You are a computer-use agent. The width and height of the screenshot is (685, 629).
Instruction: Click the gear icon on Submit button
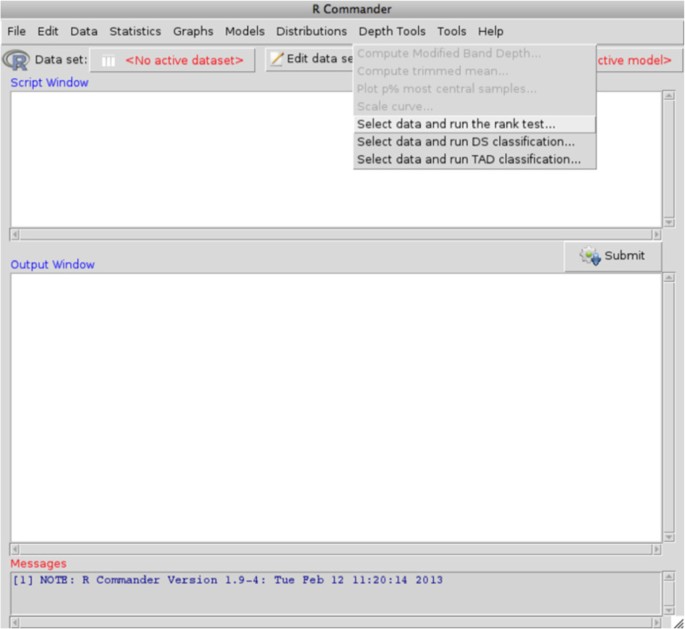590,256
